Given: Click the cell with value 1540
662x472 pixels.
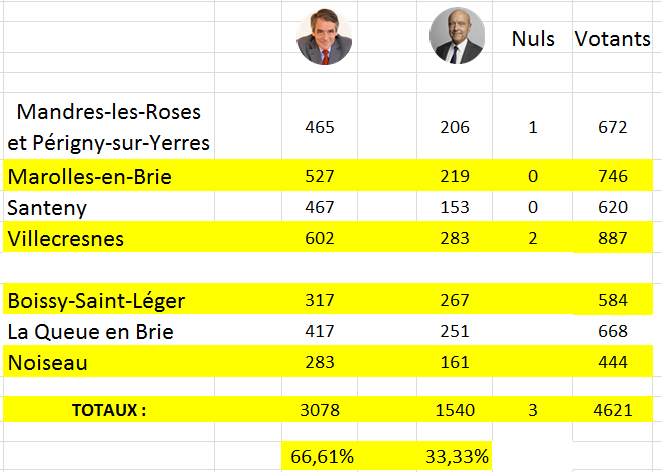Looking at the screenshot, I should click(455, 410).
